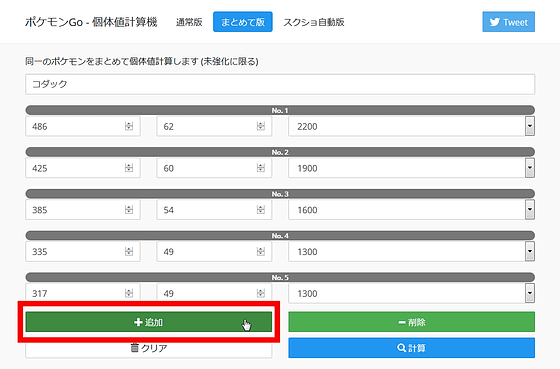Click the blue 計算 calculate button
The height and width of the screenshot is (369, 560).
pyautogui.click(x=411, y=348)
